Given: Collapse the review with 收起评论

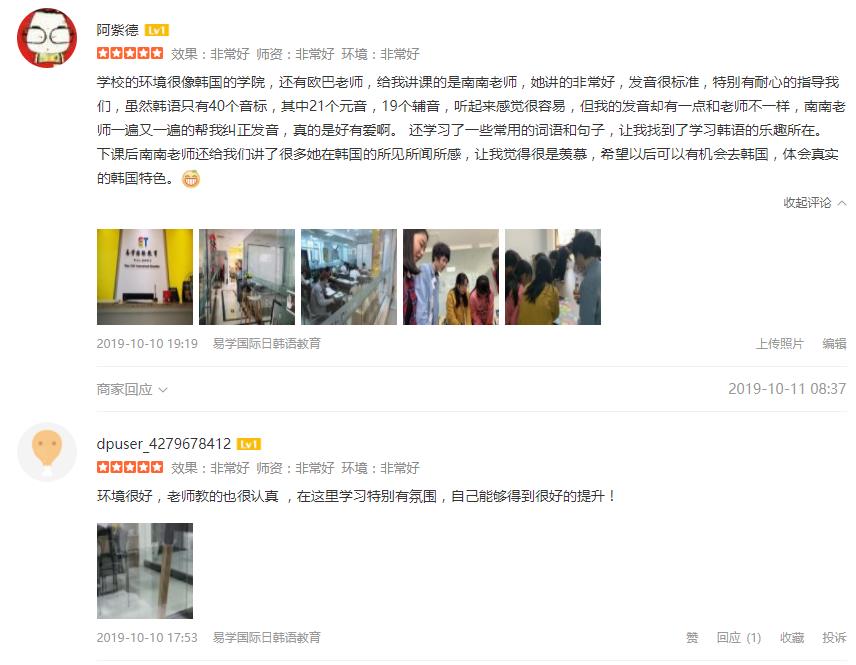Looking at the screenshot, I should [815, 203].
